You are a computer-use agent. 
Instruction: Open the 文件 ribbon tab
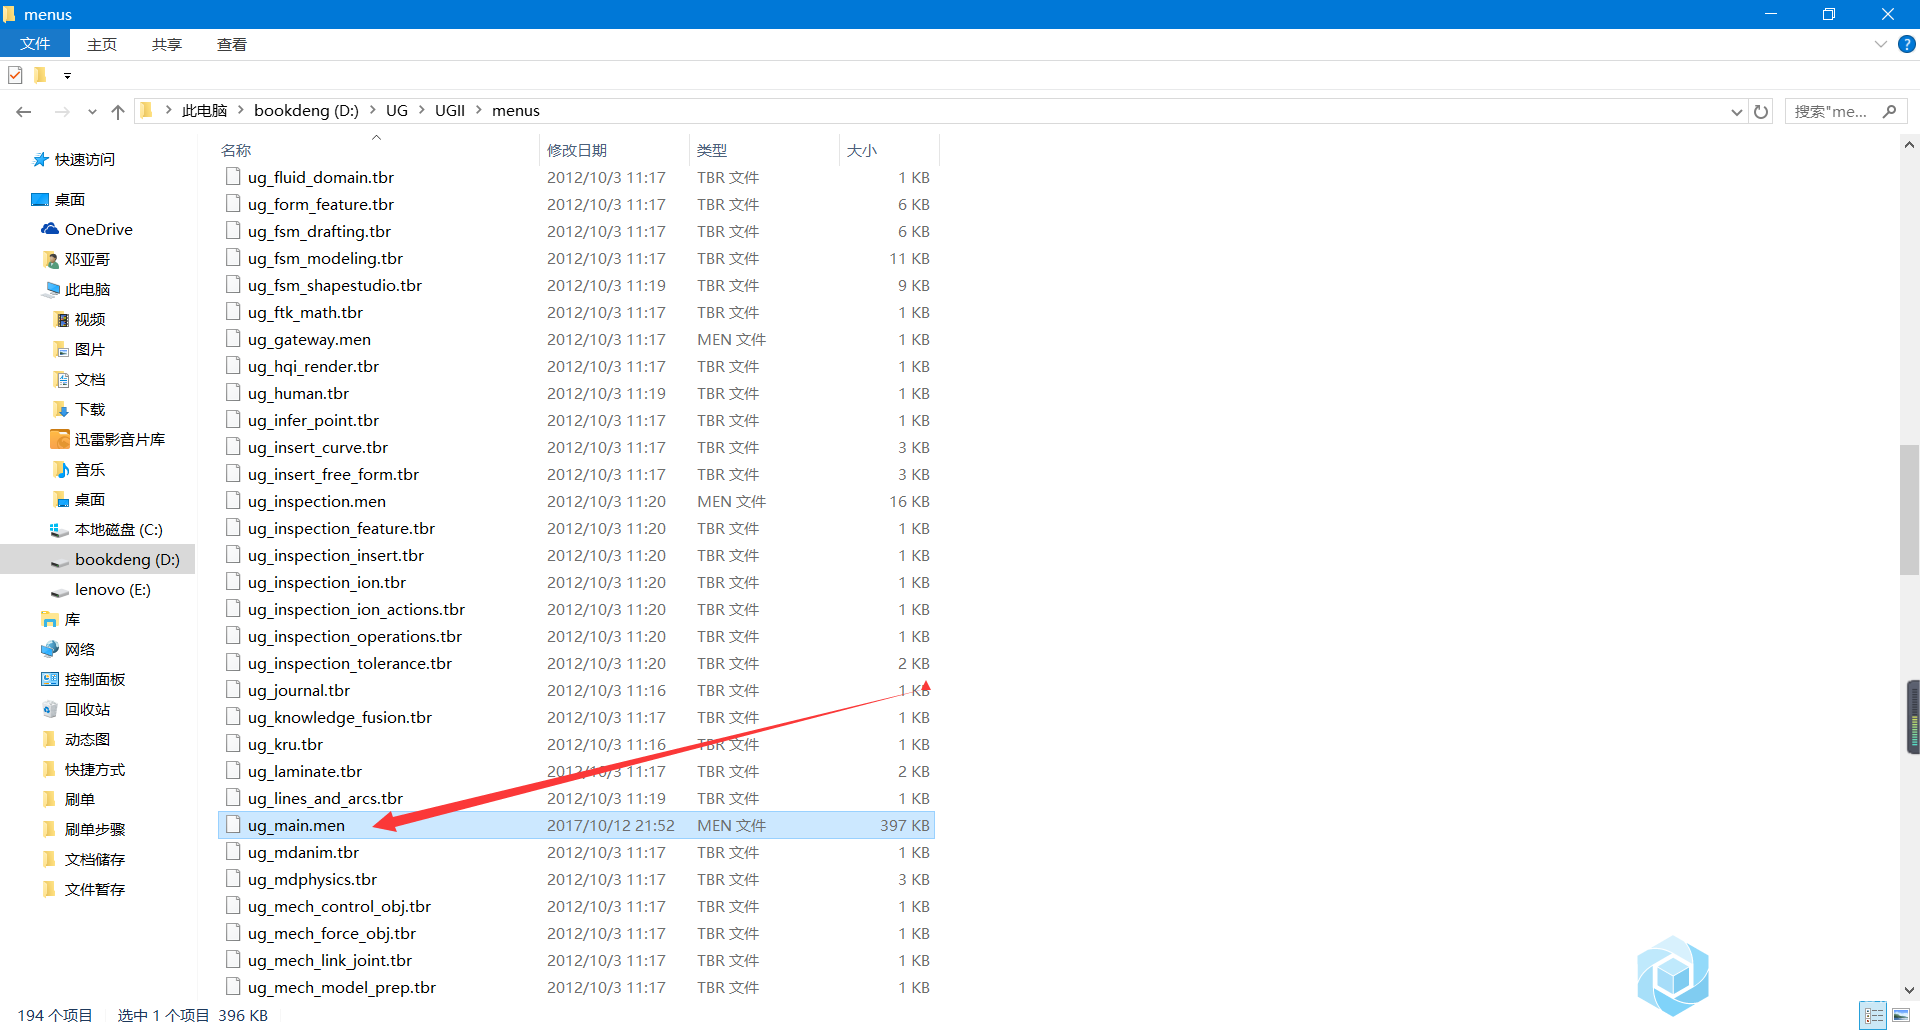click(x=35, y=44)
